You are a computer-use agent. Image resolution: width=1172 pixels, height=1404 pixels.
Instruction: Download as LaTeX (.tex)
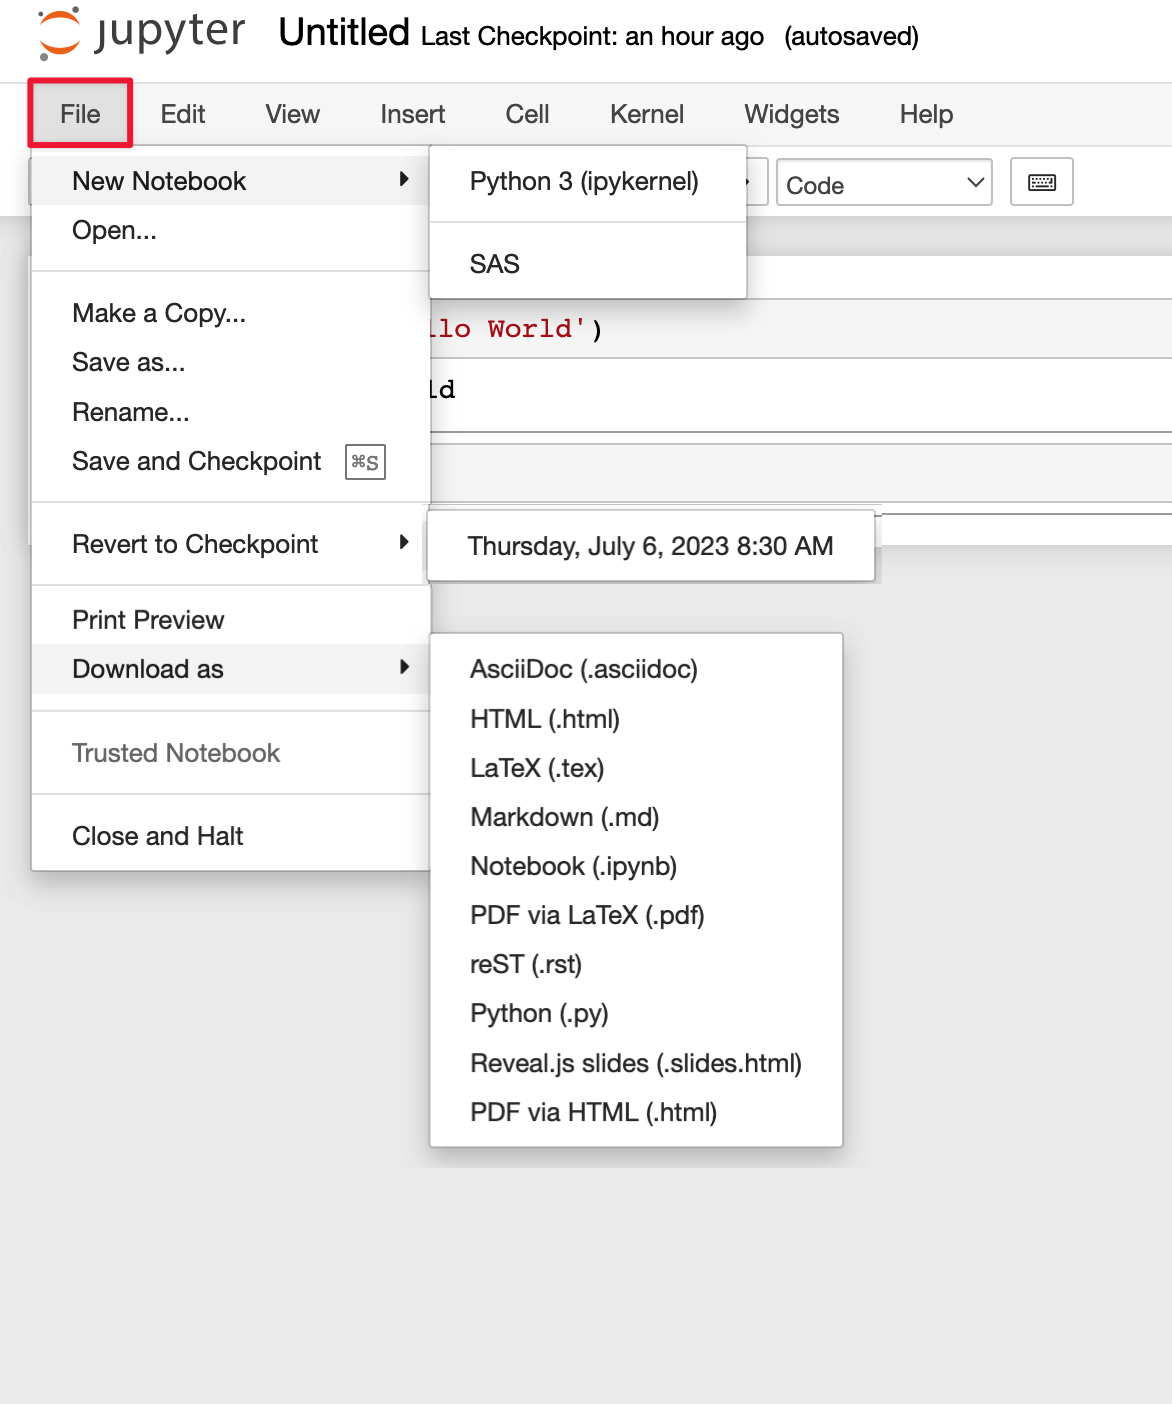[636, 768]
